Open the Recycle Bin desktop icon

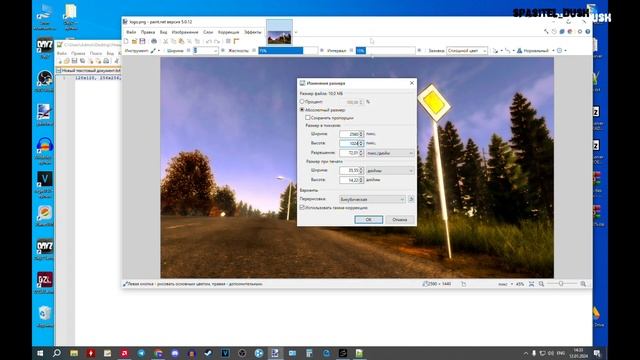point(44,316)
